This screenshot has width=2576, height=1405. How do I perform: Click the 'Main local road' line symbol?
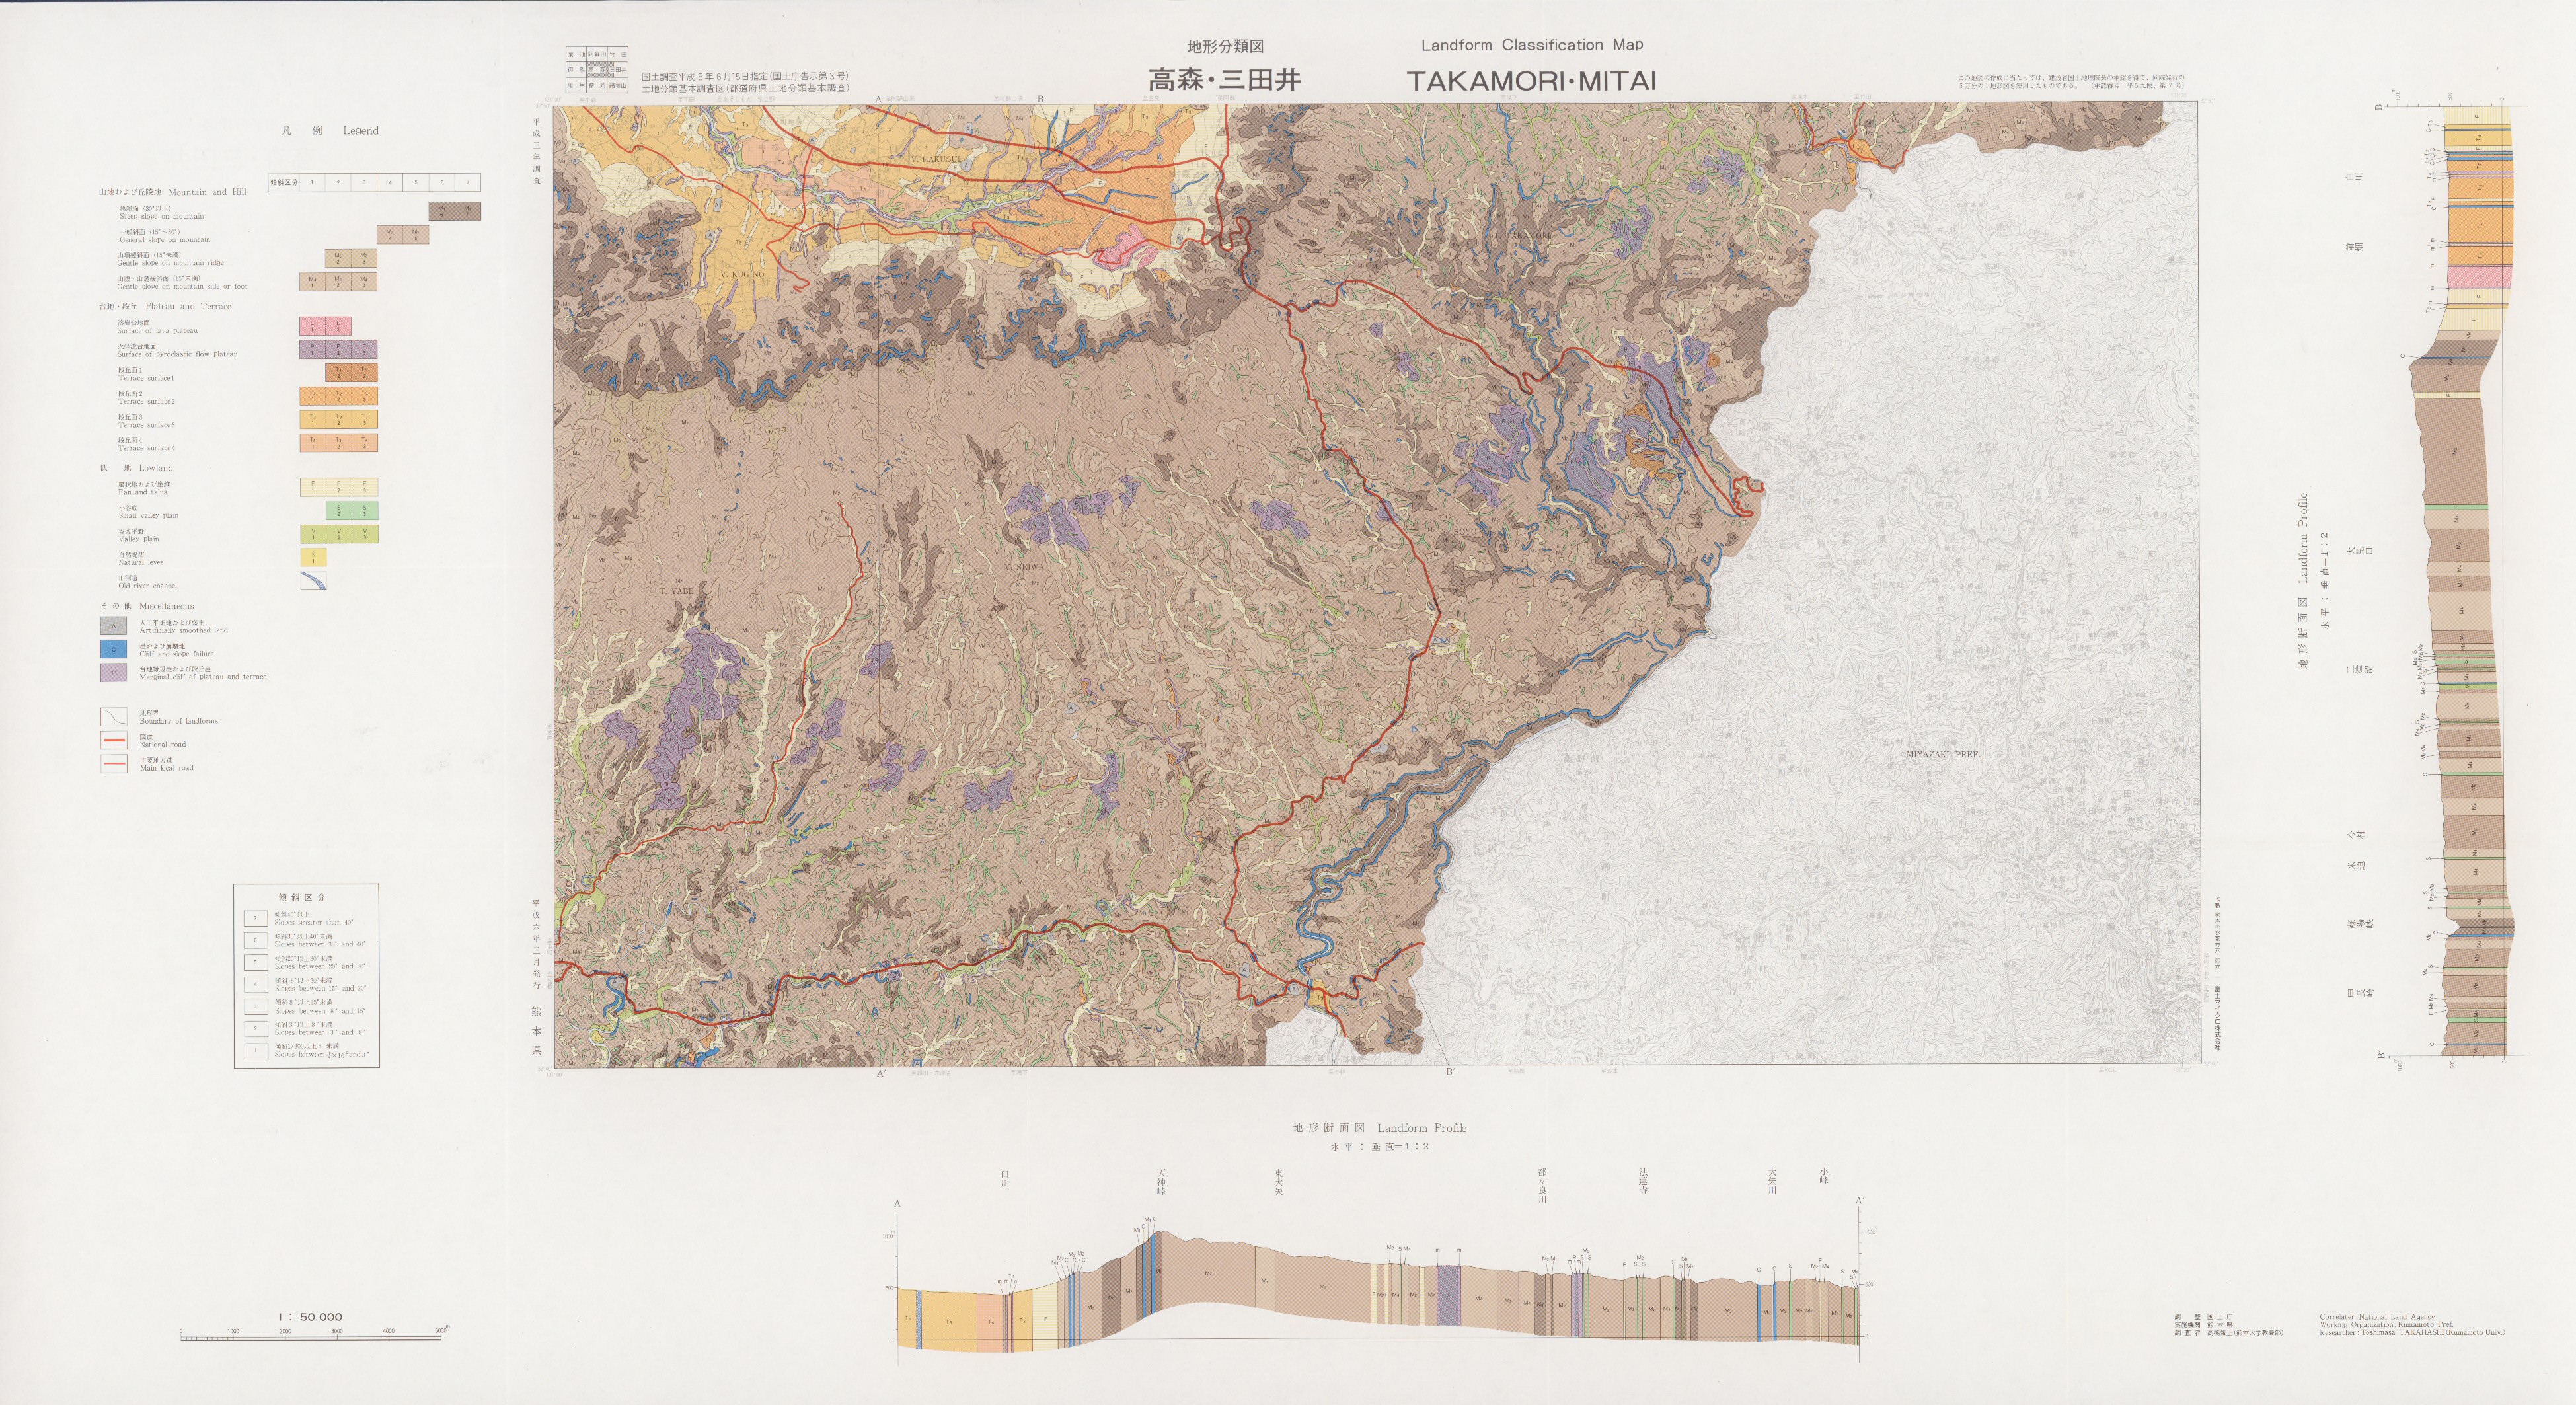click(x=113, y=764)
